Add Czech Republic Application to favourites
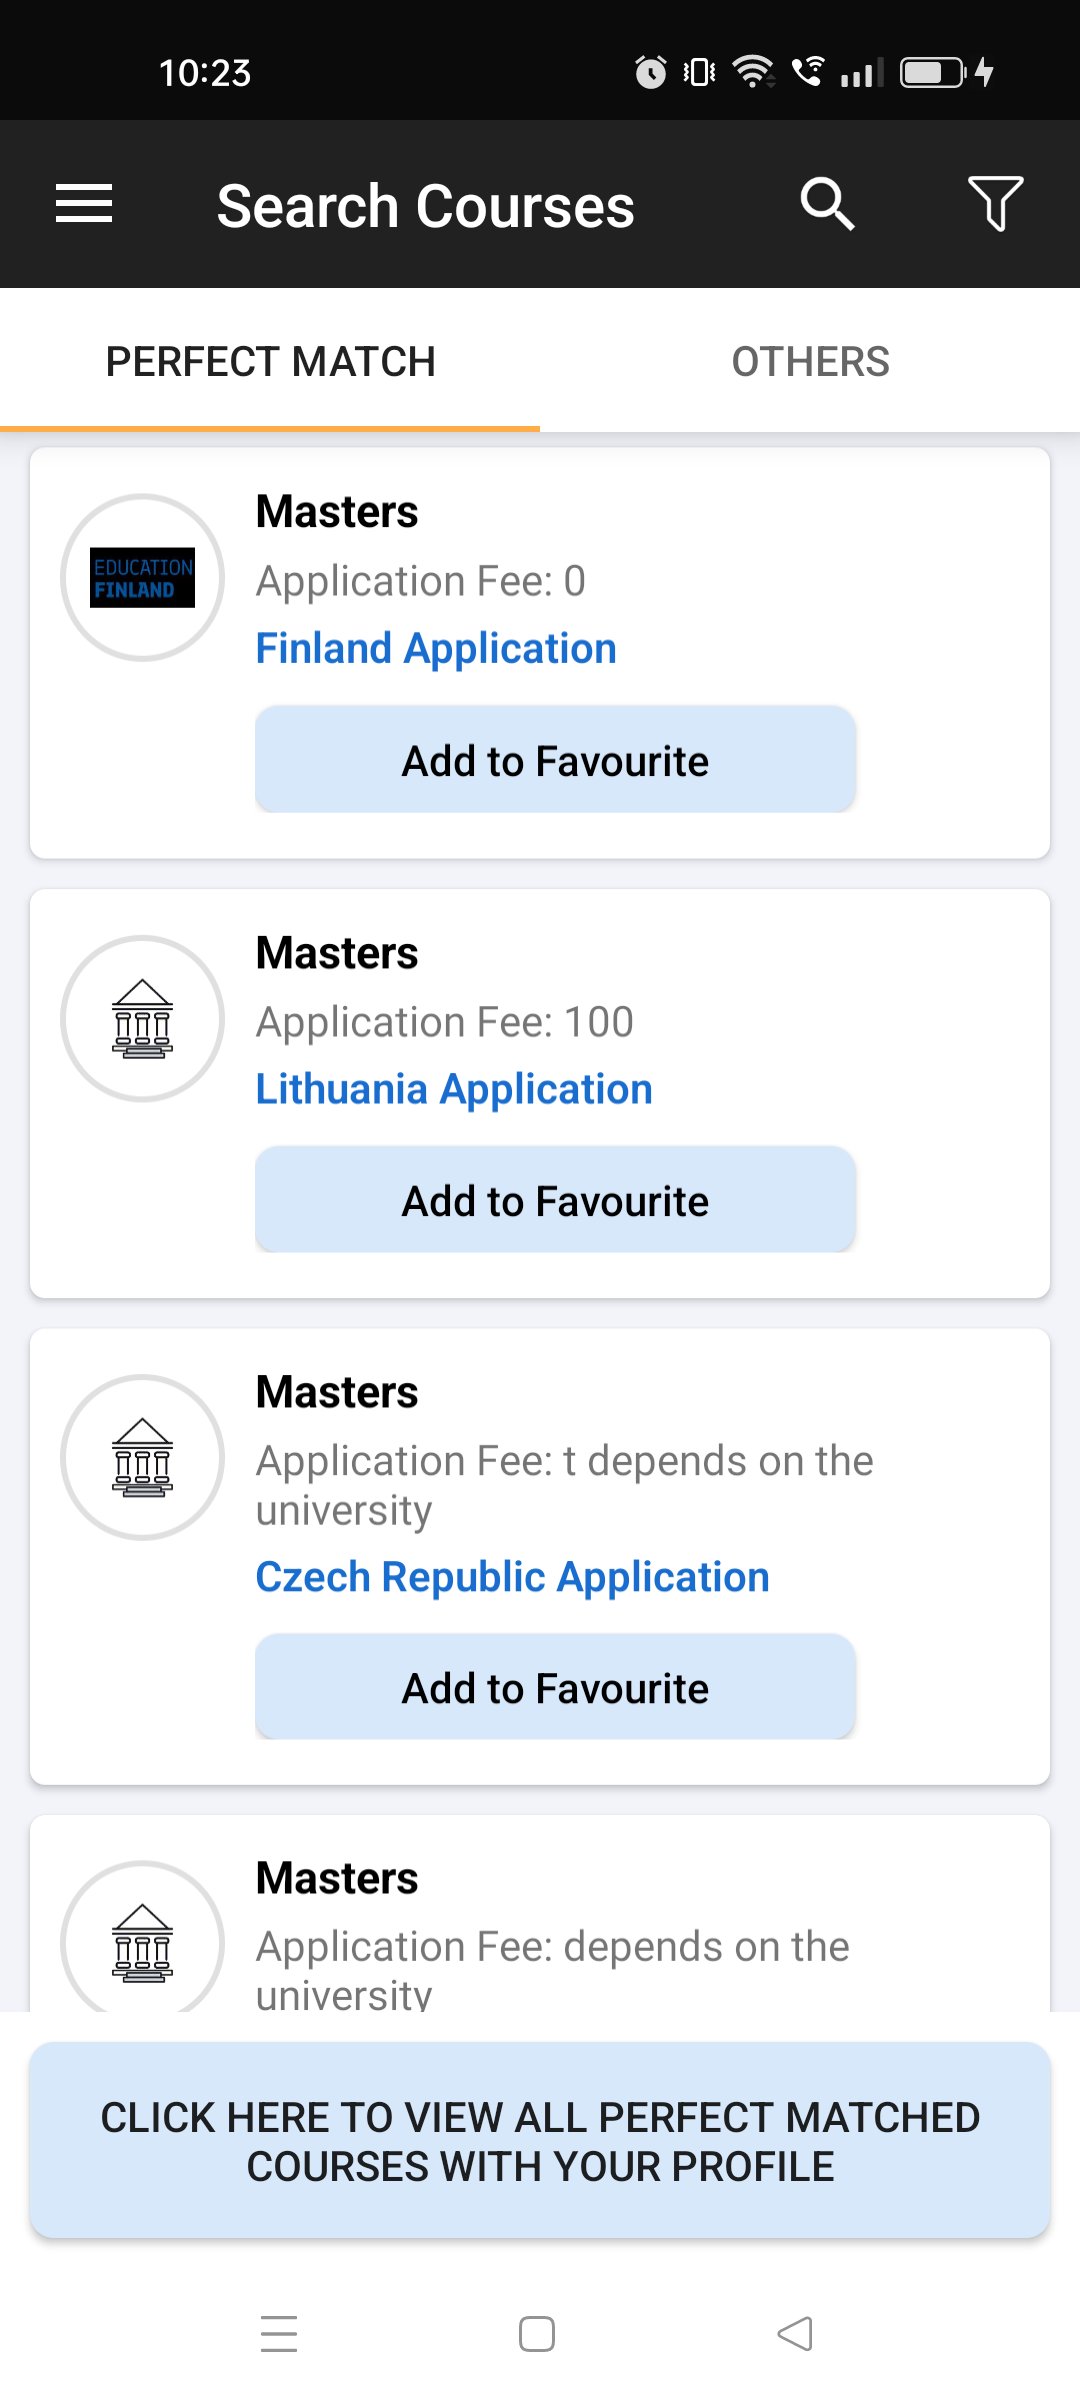 coord(555,1688)
